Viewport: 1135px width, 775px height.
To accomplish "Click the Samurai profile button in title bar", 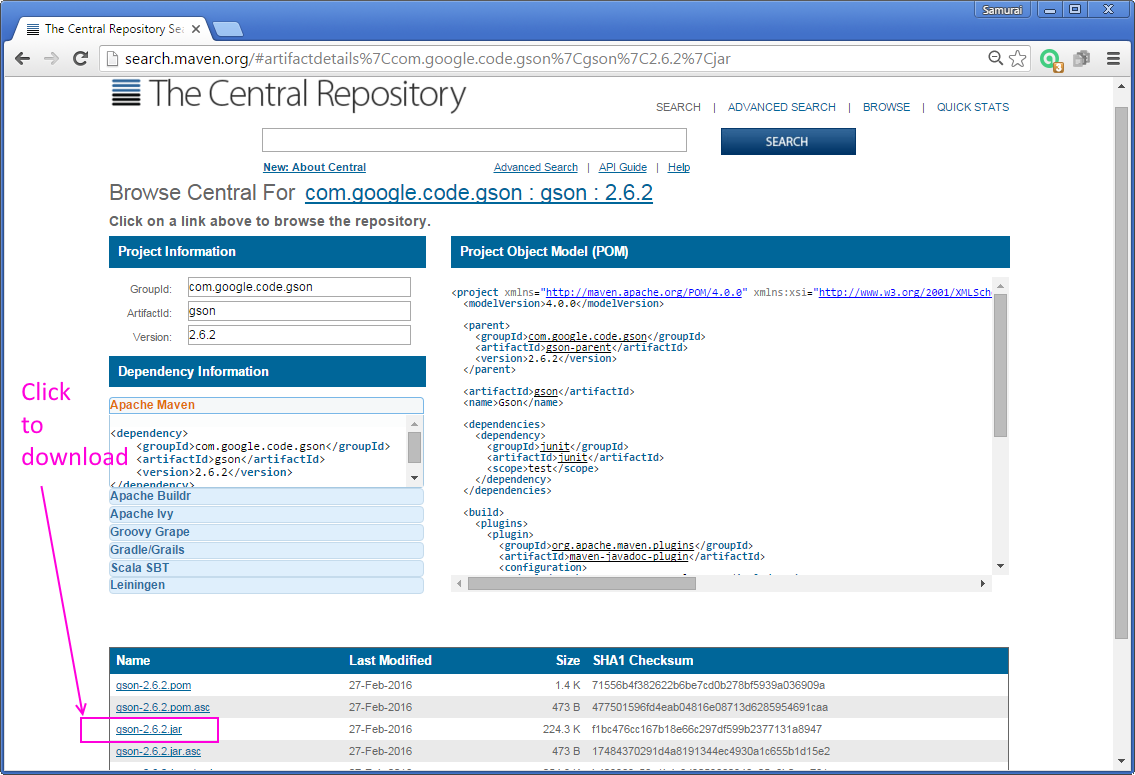I will click(x=1003, y=9).
